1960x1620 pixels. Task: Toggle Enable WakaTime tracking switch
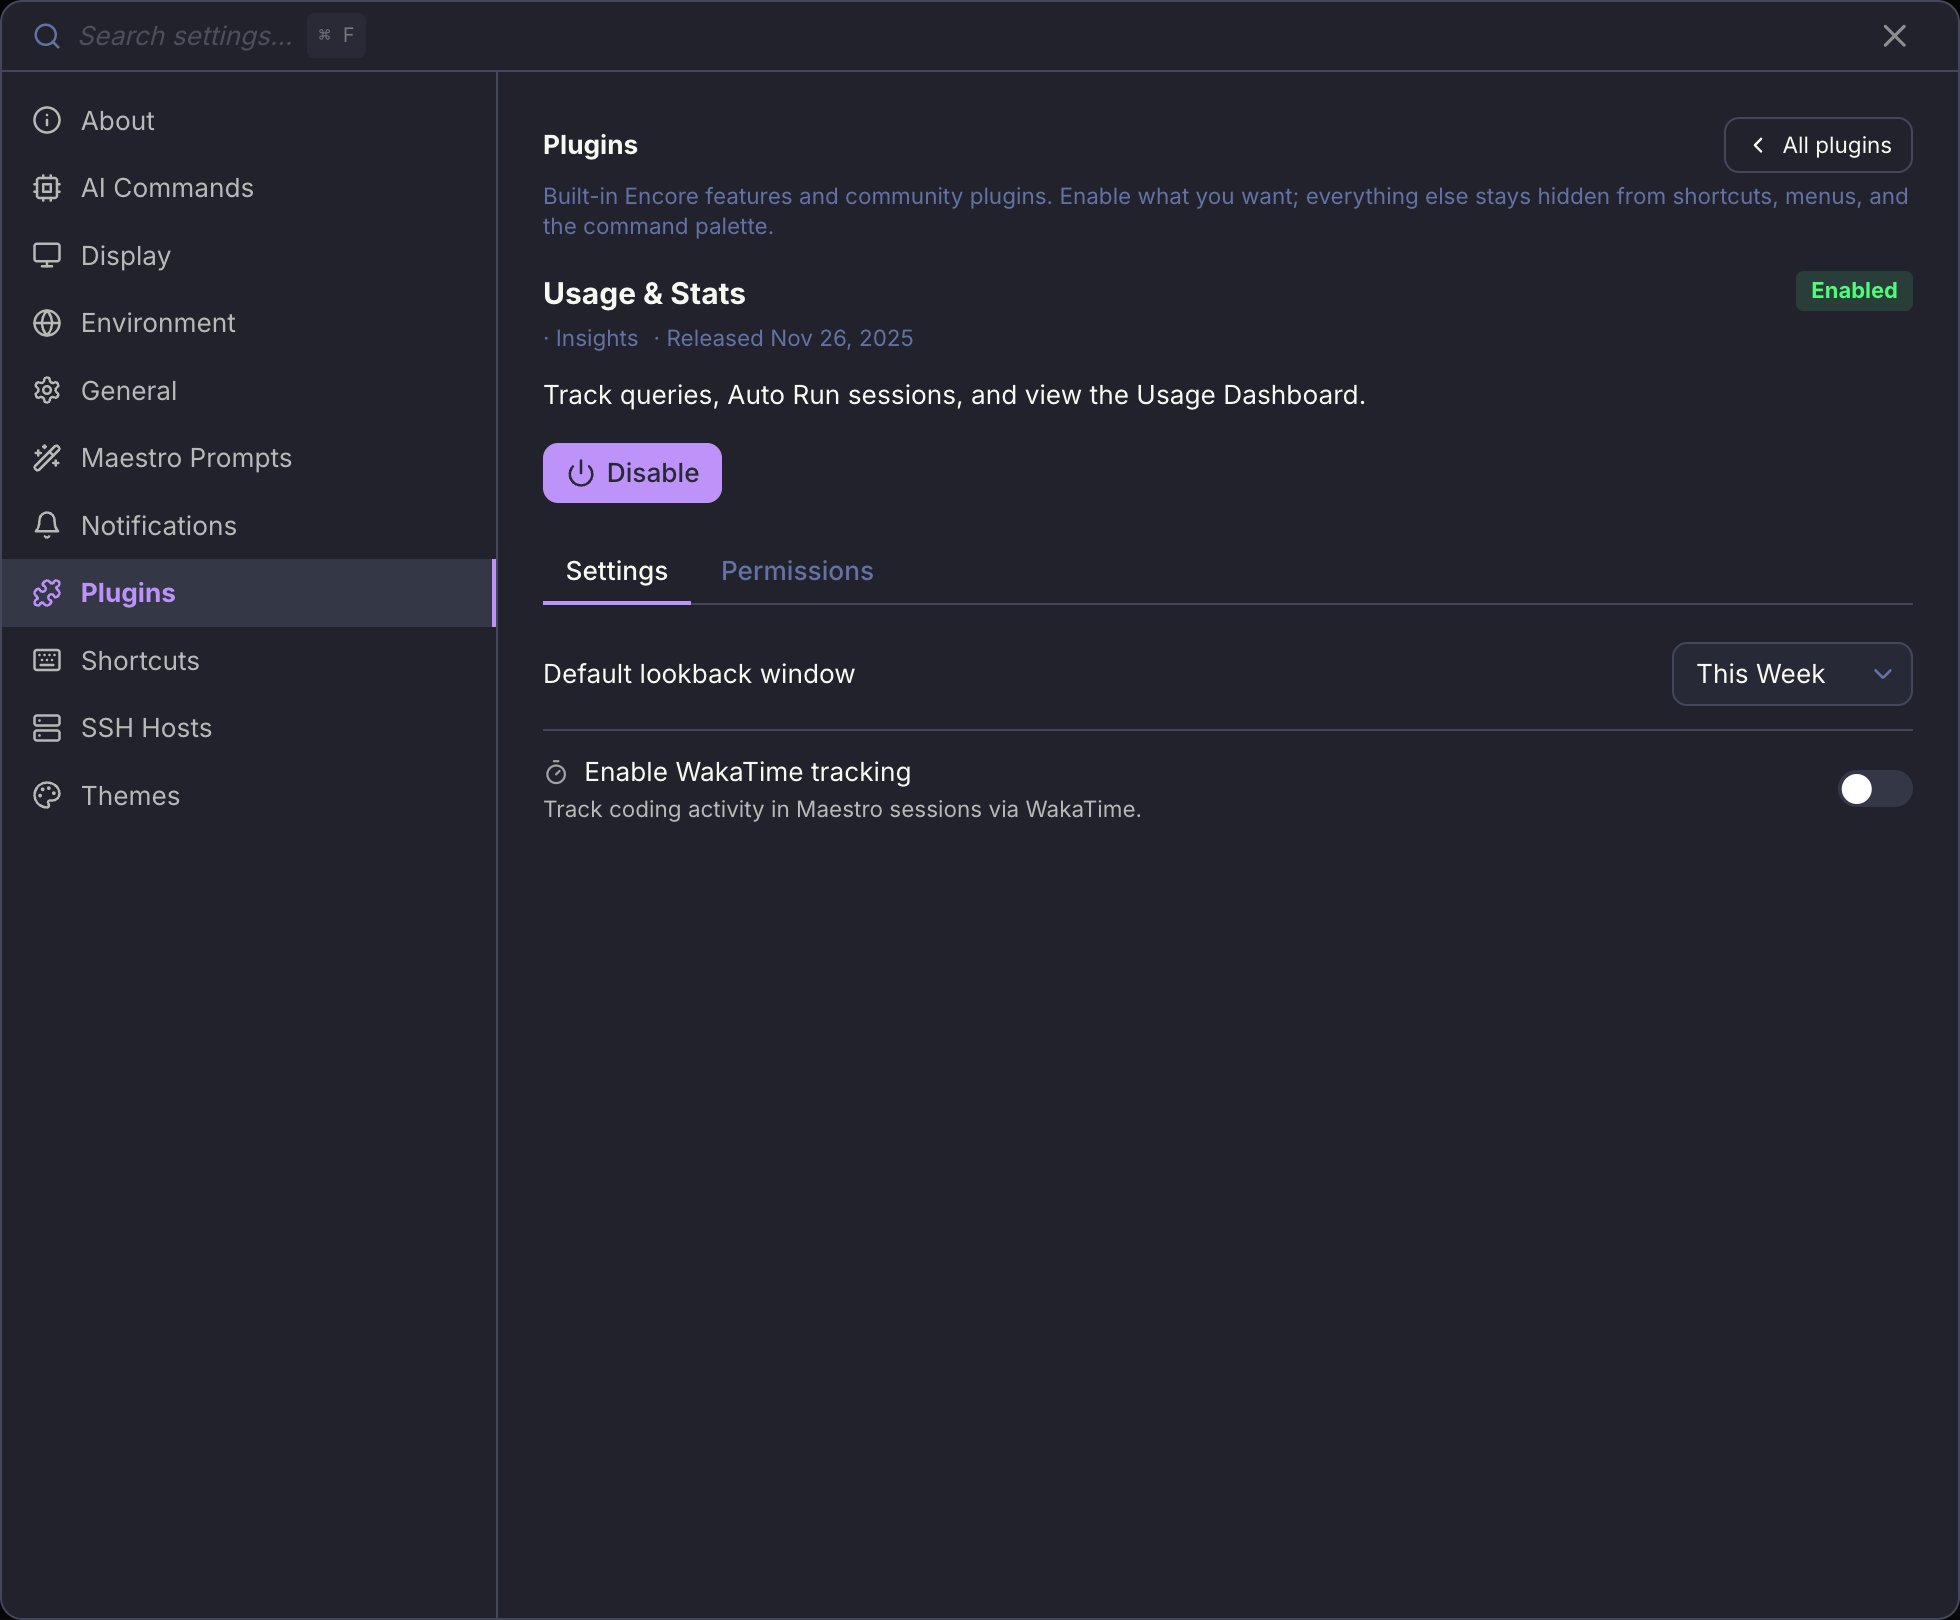click(x=1875, y=789)
